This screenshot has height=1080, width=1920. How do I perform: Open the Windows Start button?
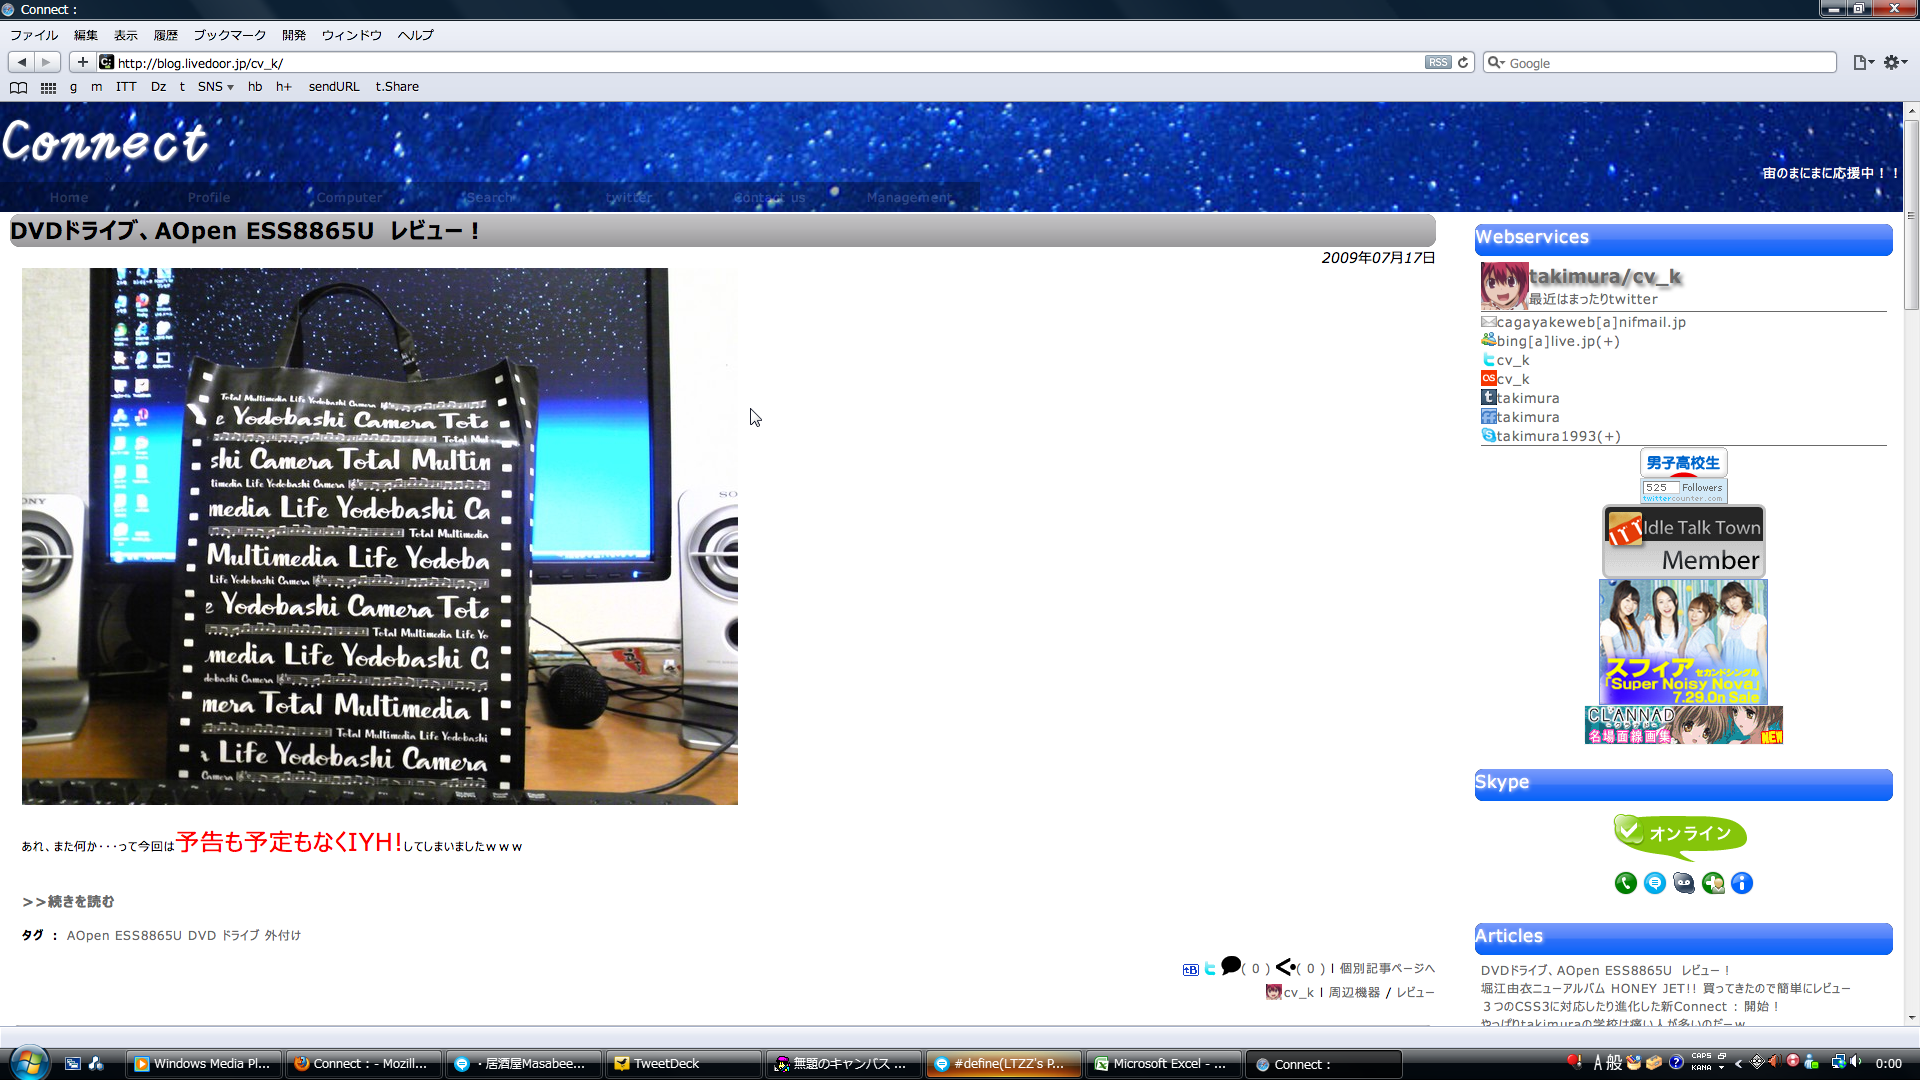pos(28,1062)
